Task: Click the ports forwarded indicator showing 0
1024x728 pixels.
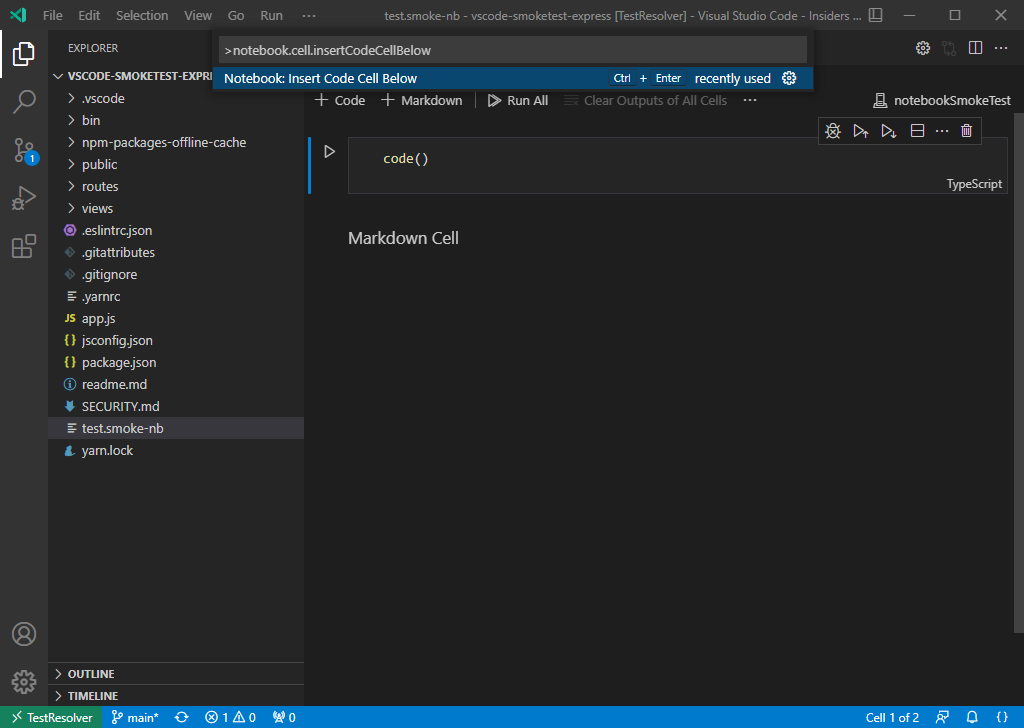Action: click(284, 718)
